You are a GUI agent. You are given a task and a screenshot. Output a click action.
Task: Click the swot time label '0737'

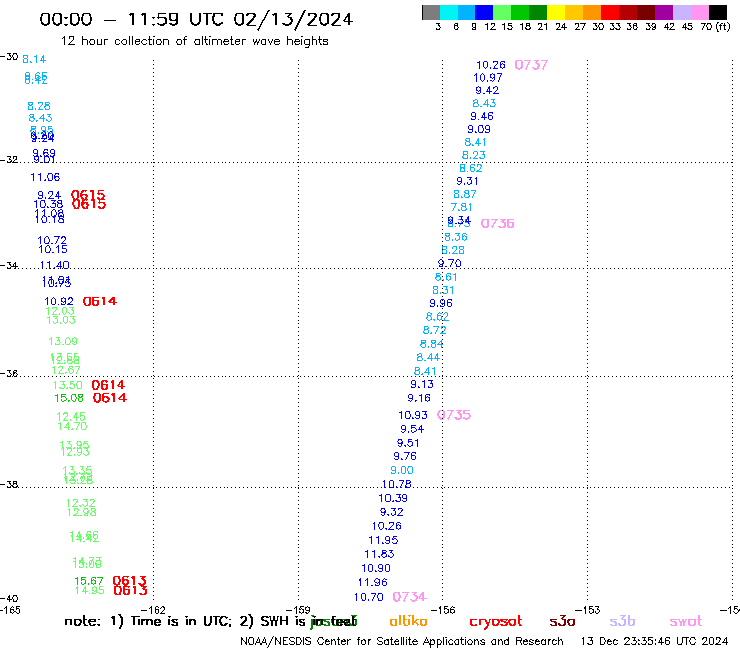pyautogui.click(x=531, y=65)
